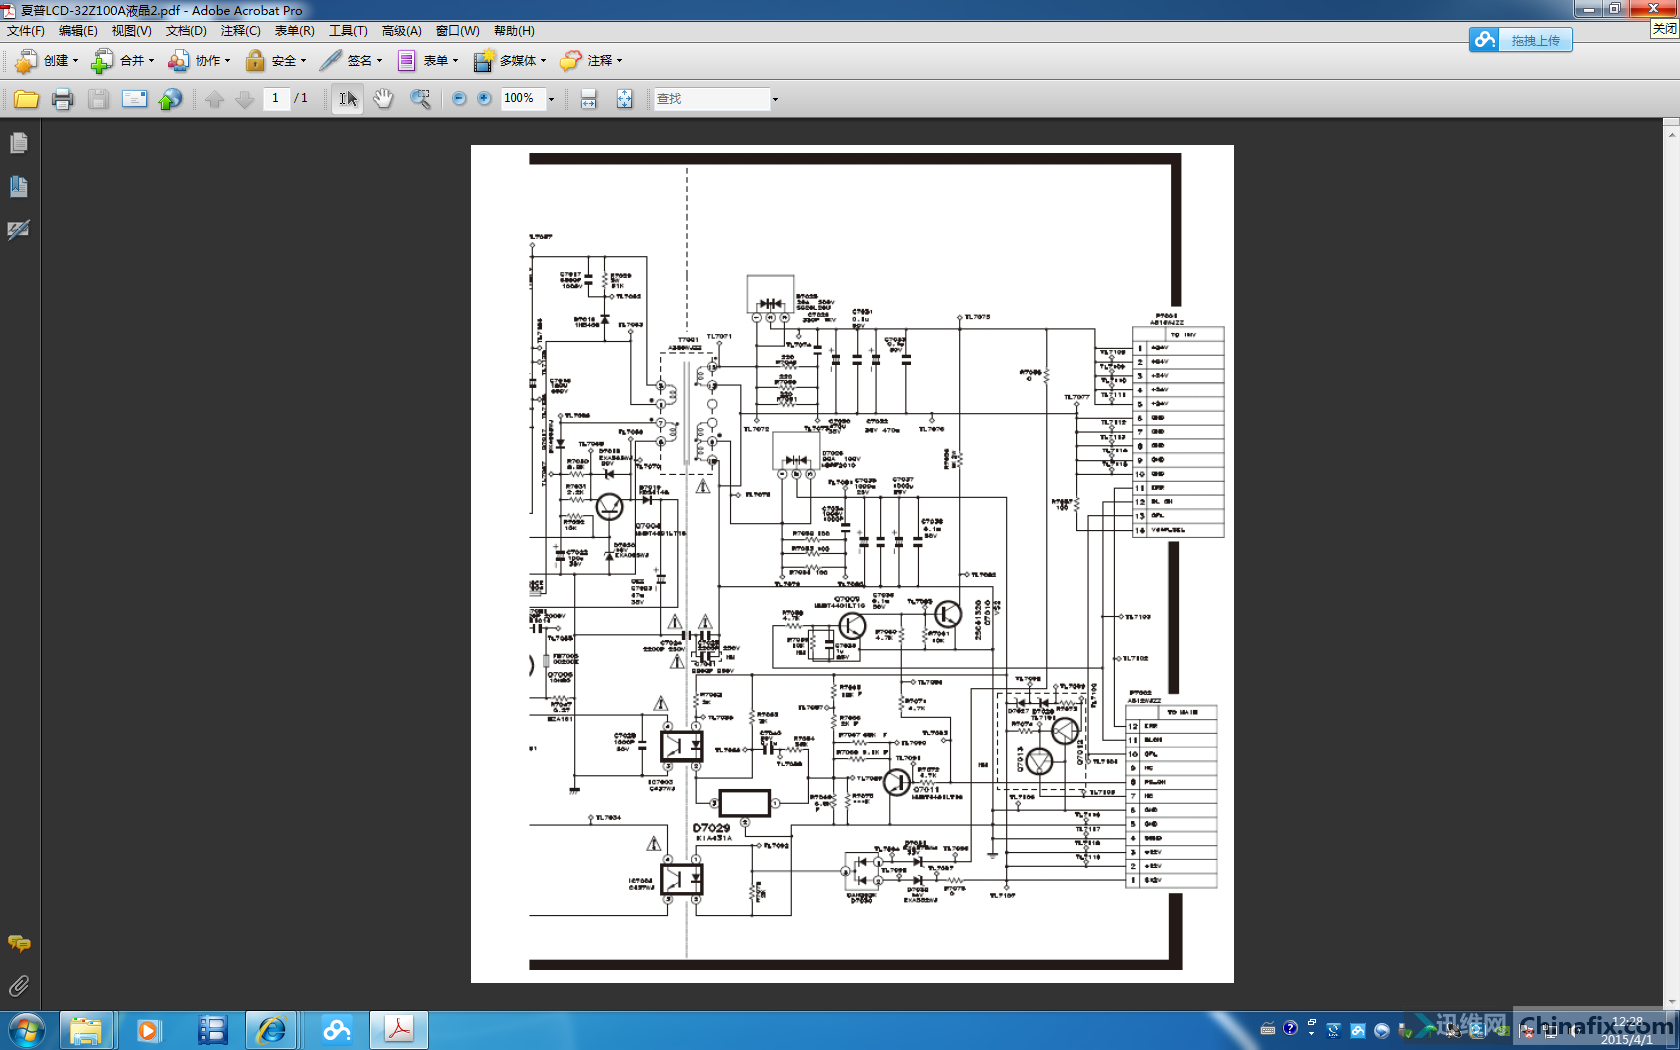Click the Zoom In plus icon

pos(484,98)
